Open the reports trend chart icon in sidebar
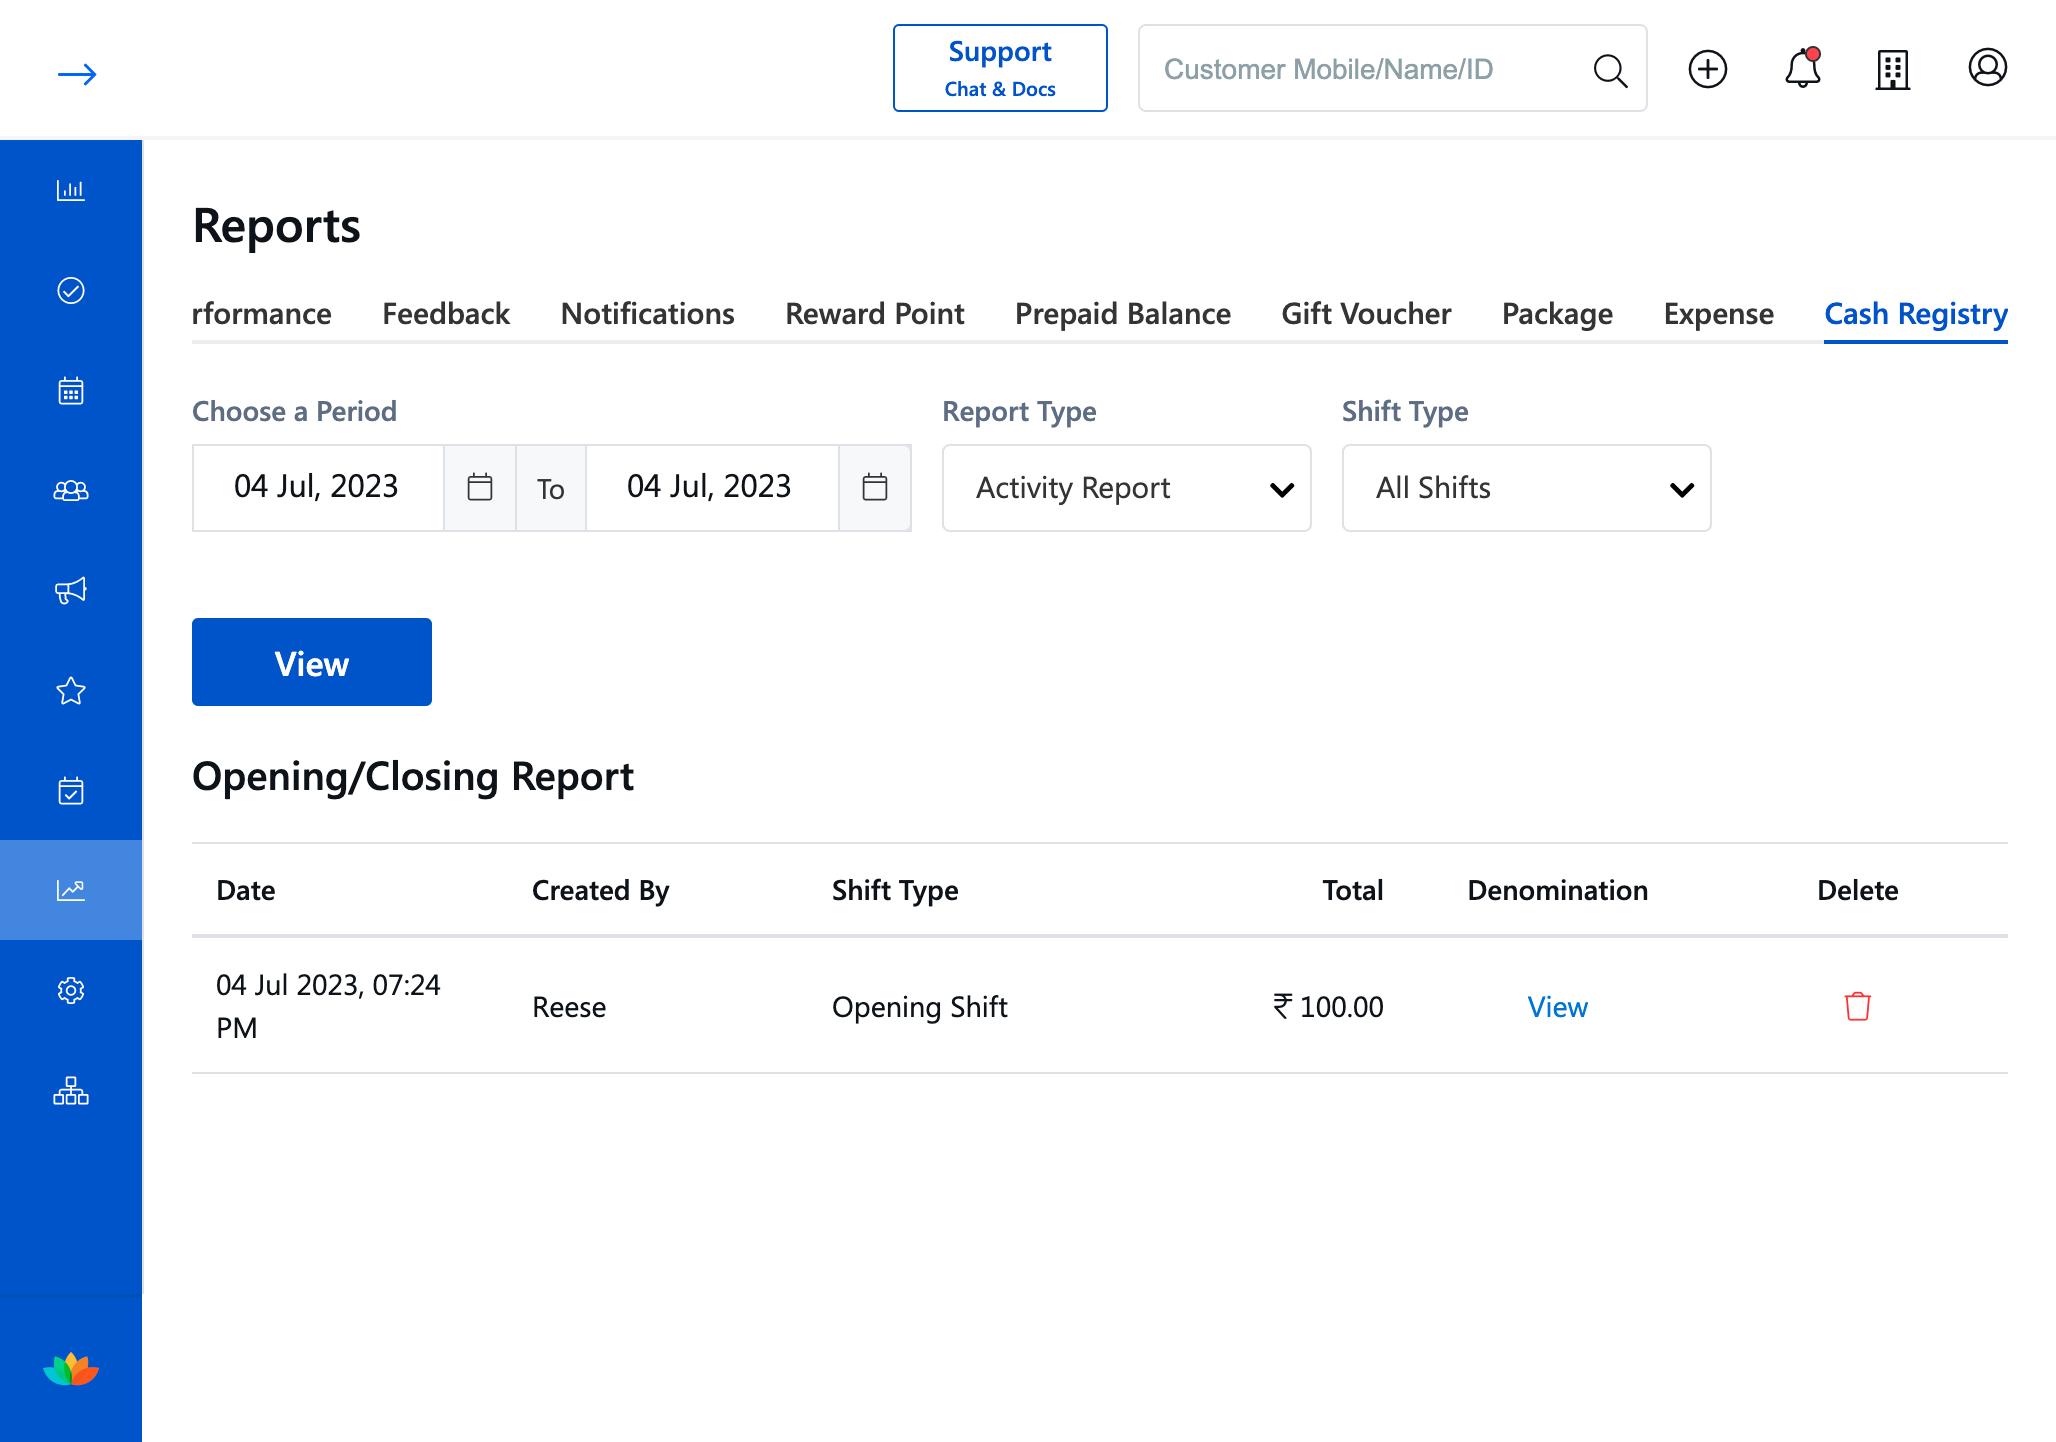The width and height of the screenshot is (2056, 1442). pos(71,890)
